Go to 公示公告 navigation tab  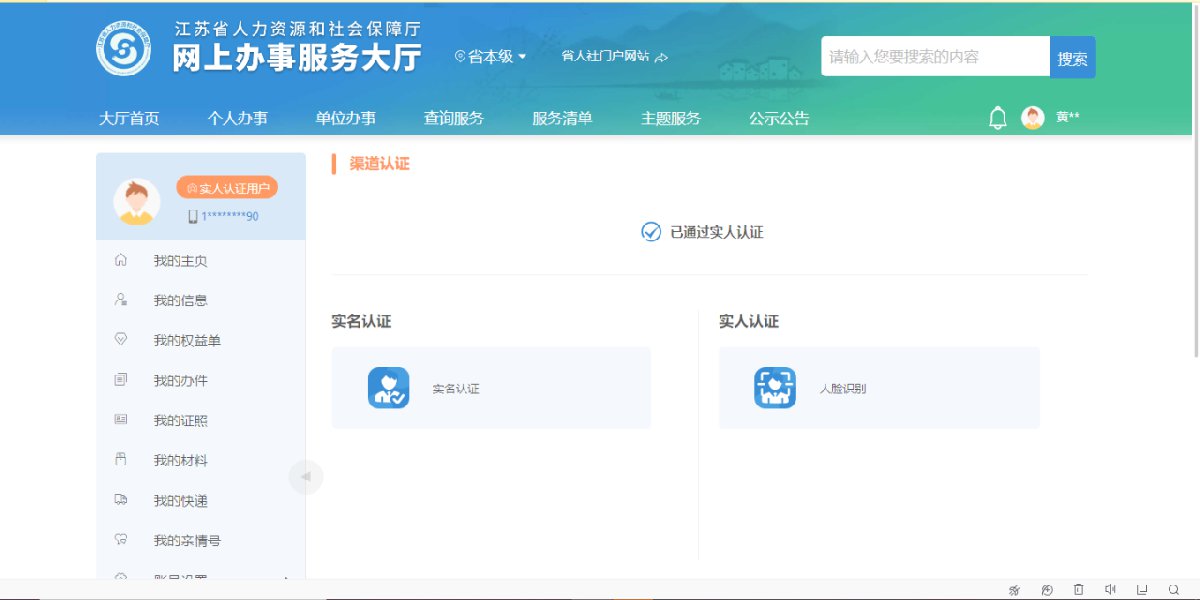point(779,118)
